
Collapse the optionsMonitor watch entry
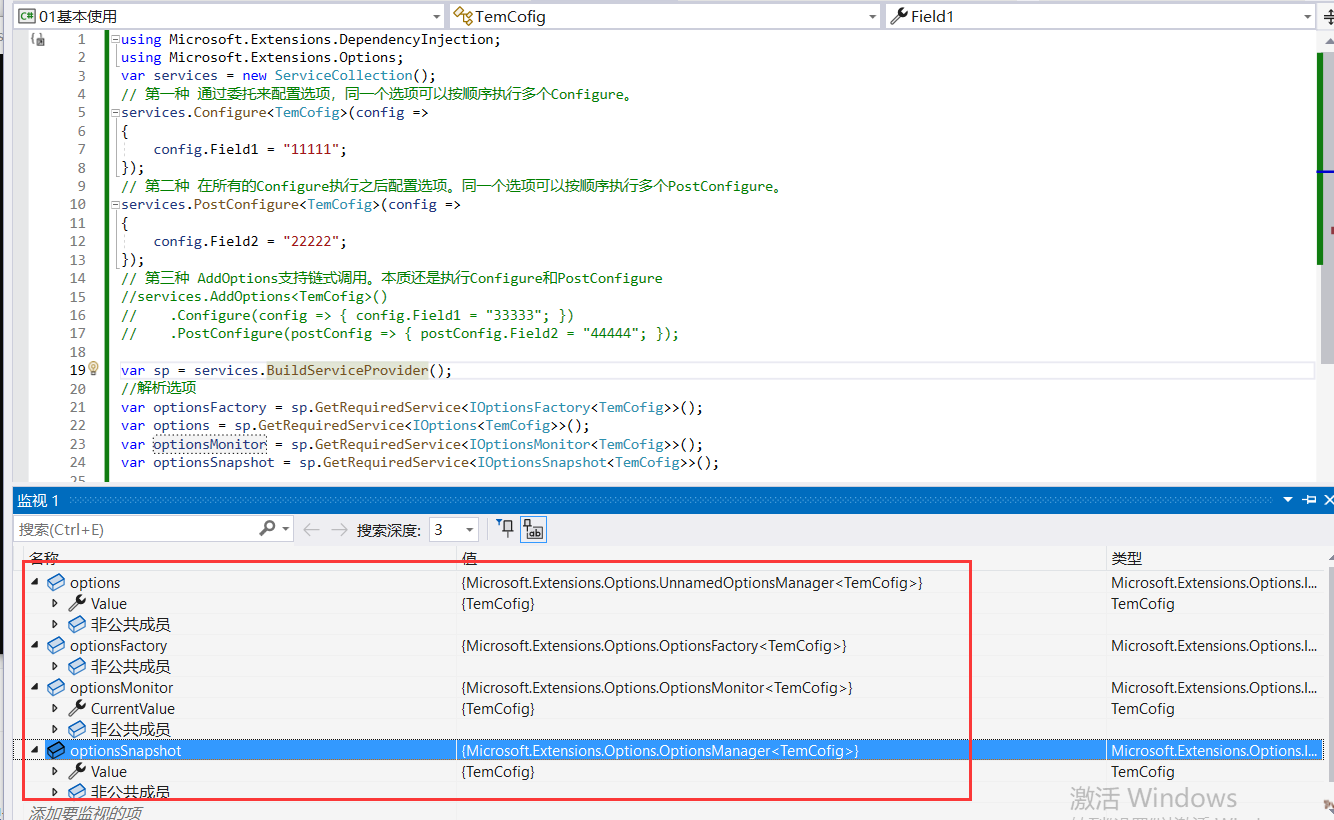35,688
